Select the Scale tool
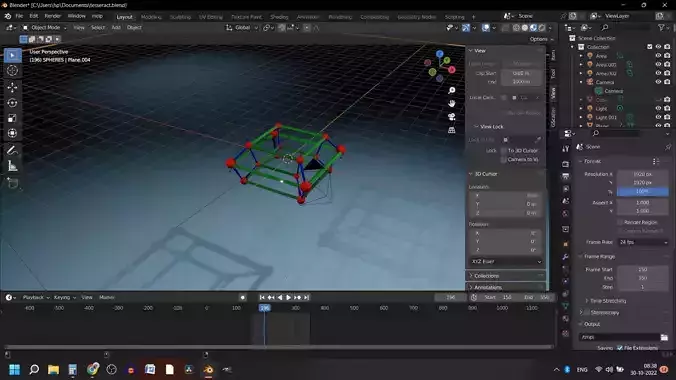 click(x=12, y=118)
